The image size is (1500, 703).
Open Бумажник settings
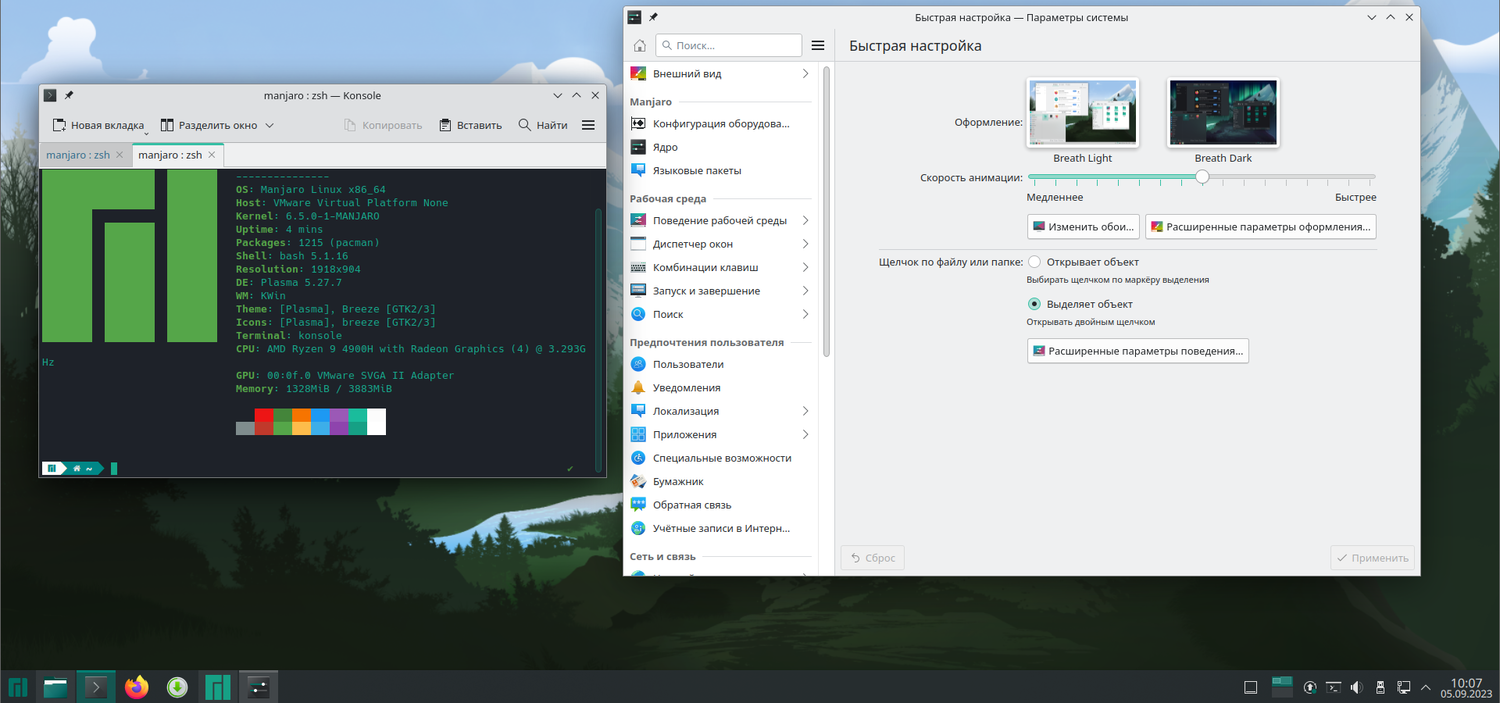click(720, 481)
